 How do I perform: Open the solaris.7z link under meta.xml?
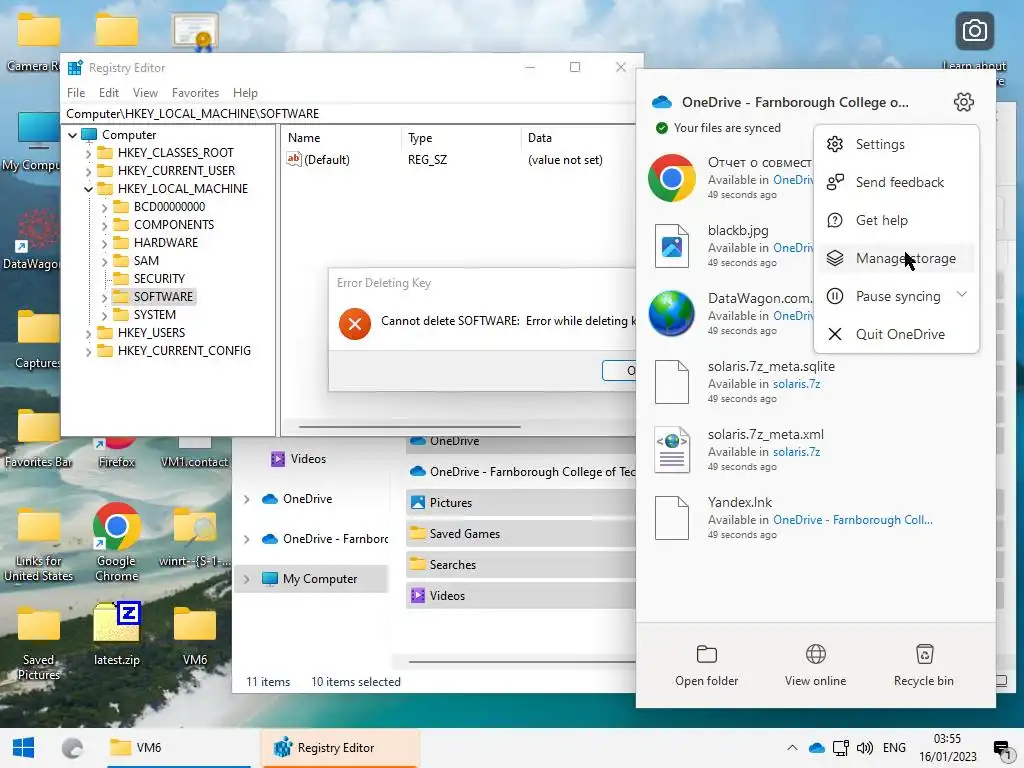[x=796, y=452]
